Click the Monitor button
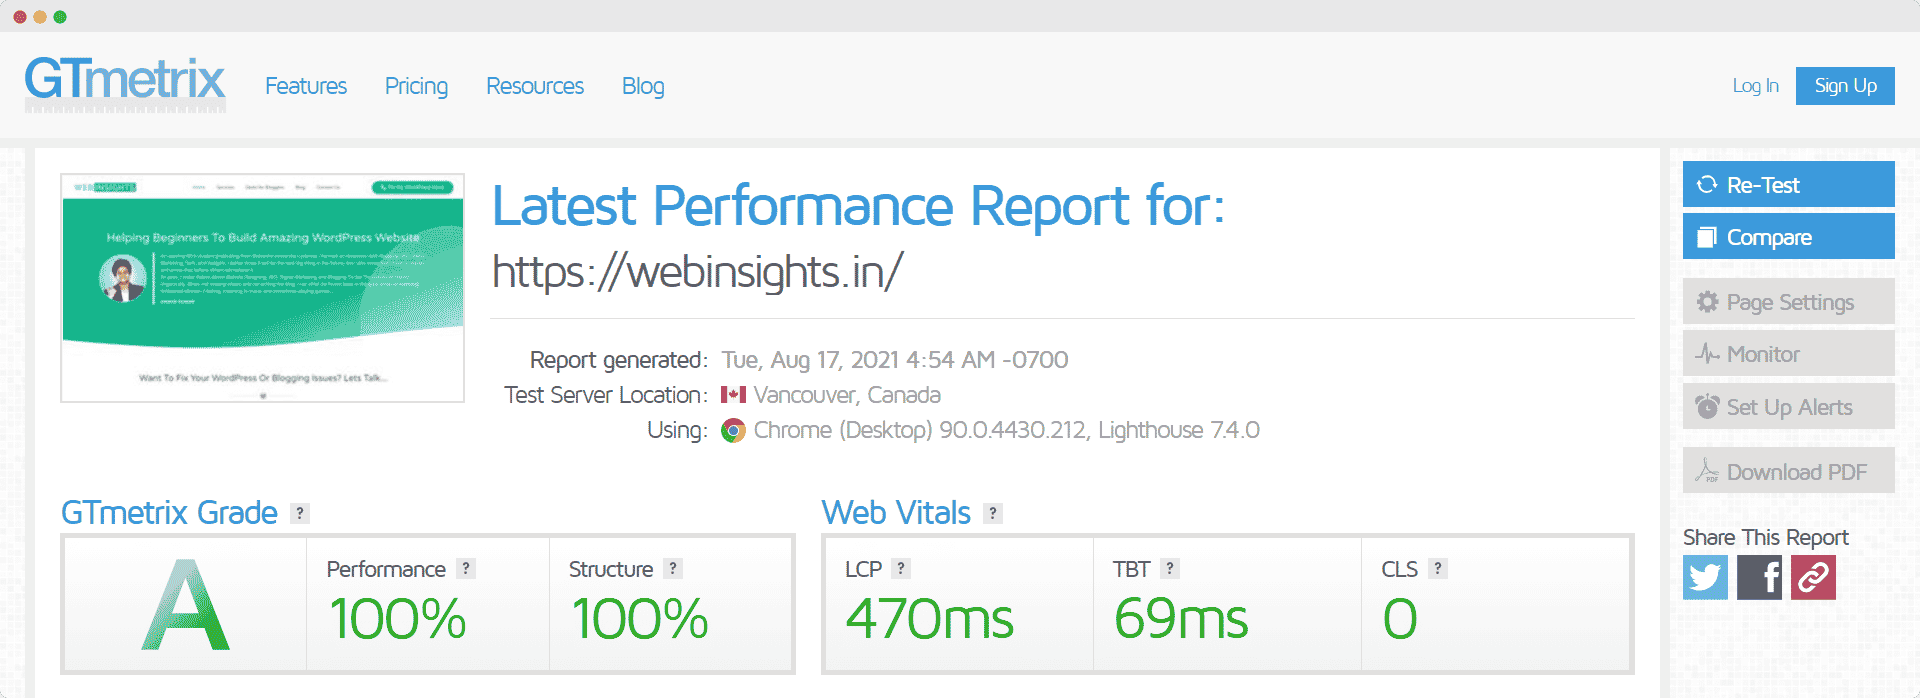This screenshot has height=698, width=1920. coord(1788,353)
